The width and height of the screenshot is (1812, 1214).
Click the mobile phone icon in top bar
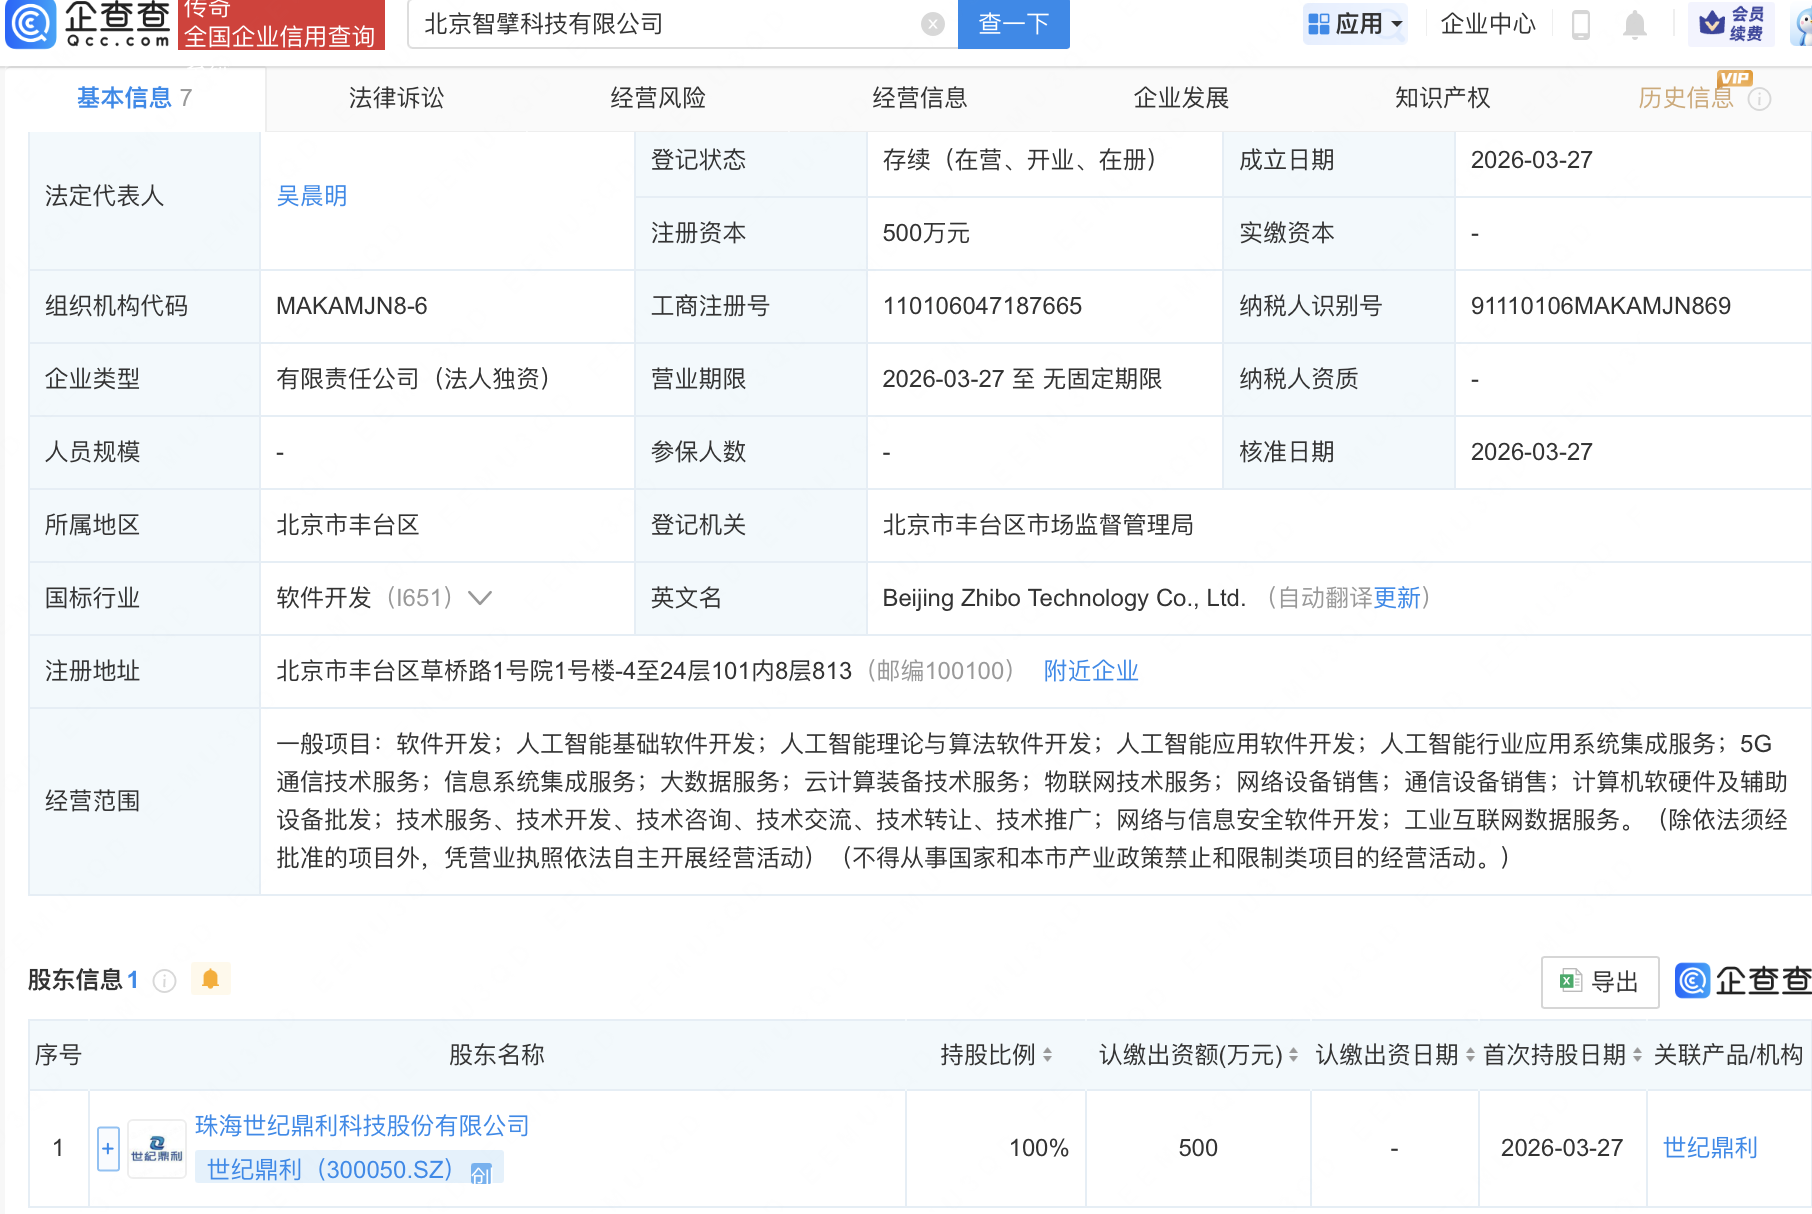point(1581,25)
